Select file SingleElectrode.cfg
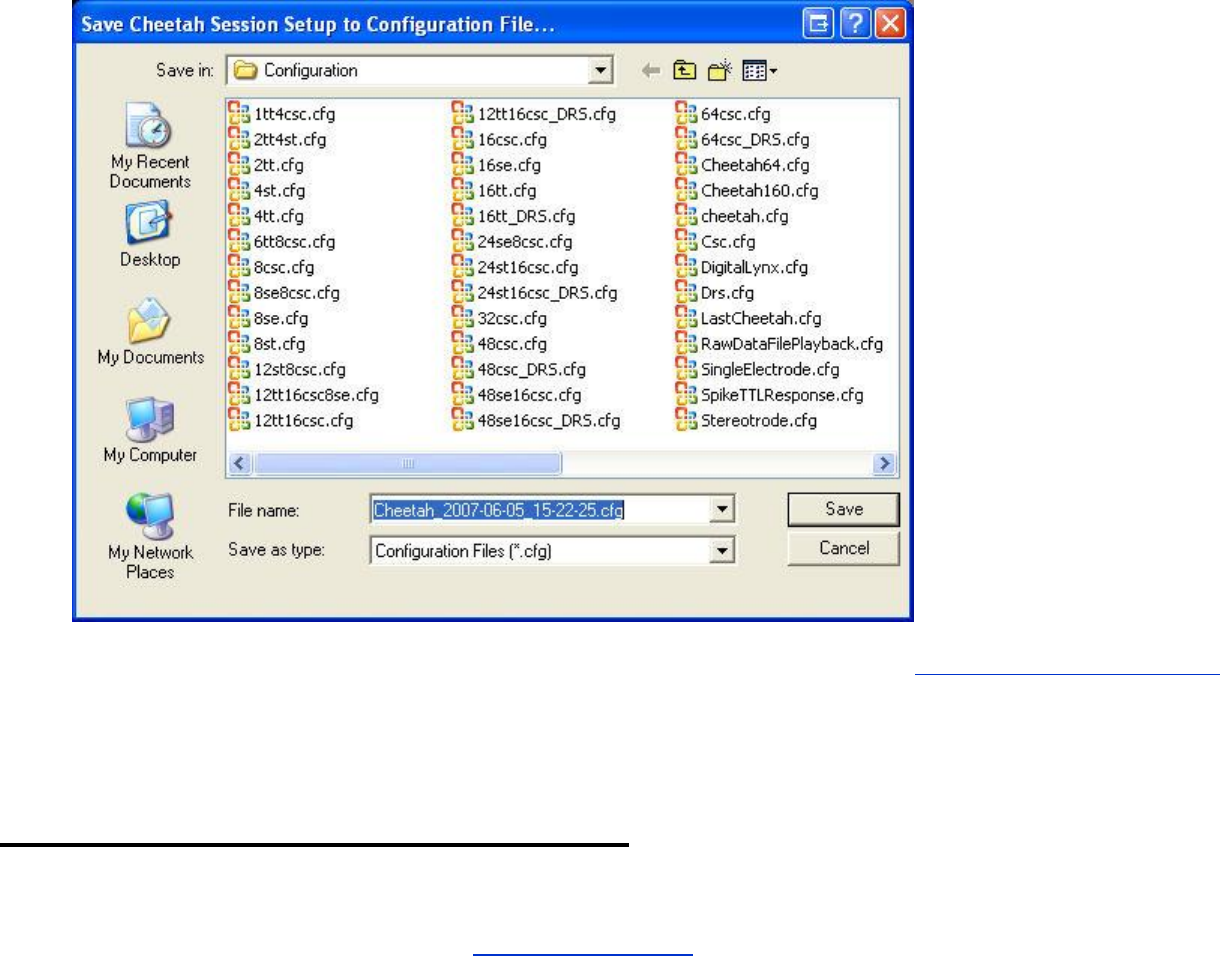The image size is (1220, 956). [x=756, y=369]
